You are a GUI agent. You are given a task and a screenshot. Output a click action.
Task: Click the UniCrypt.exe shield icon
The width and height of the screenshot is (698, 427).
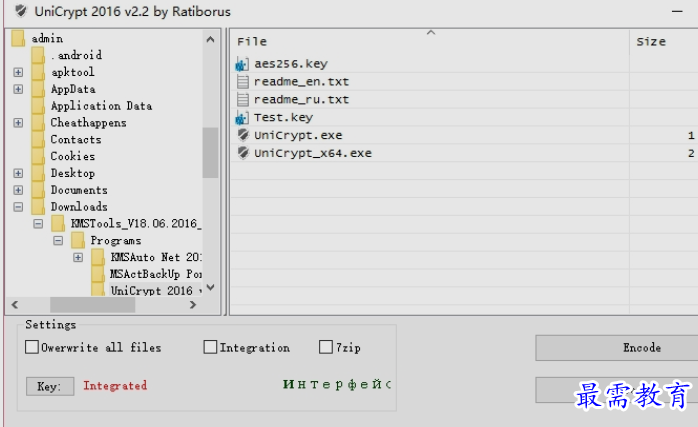[x=243, y=135]
